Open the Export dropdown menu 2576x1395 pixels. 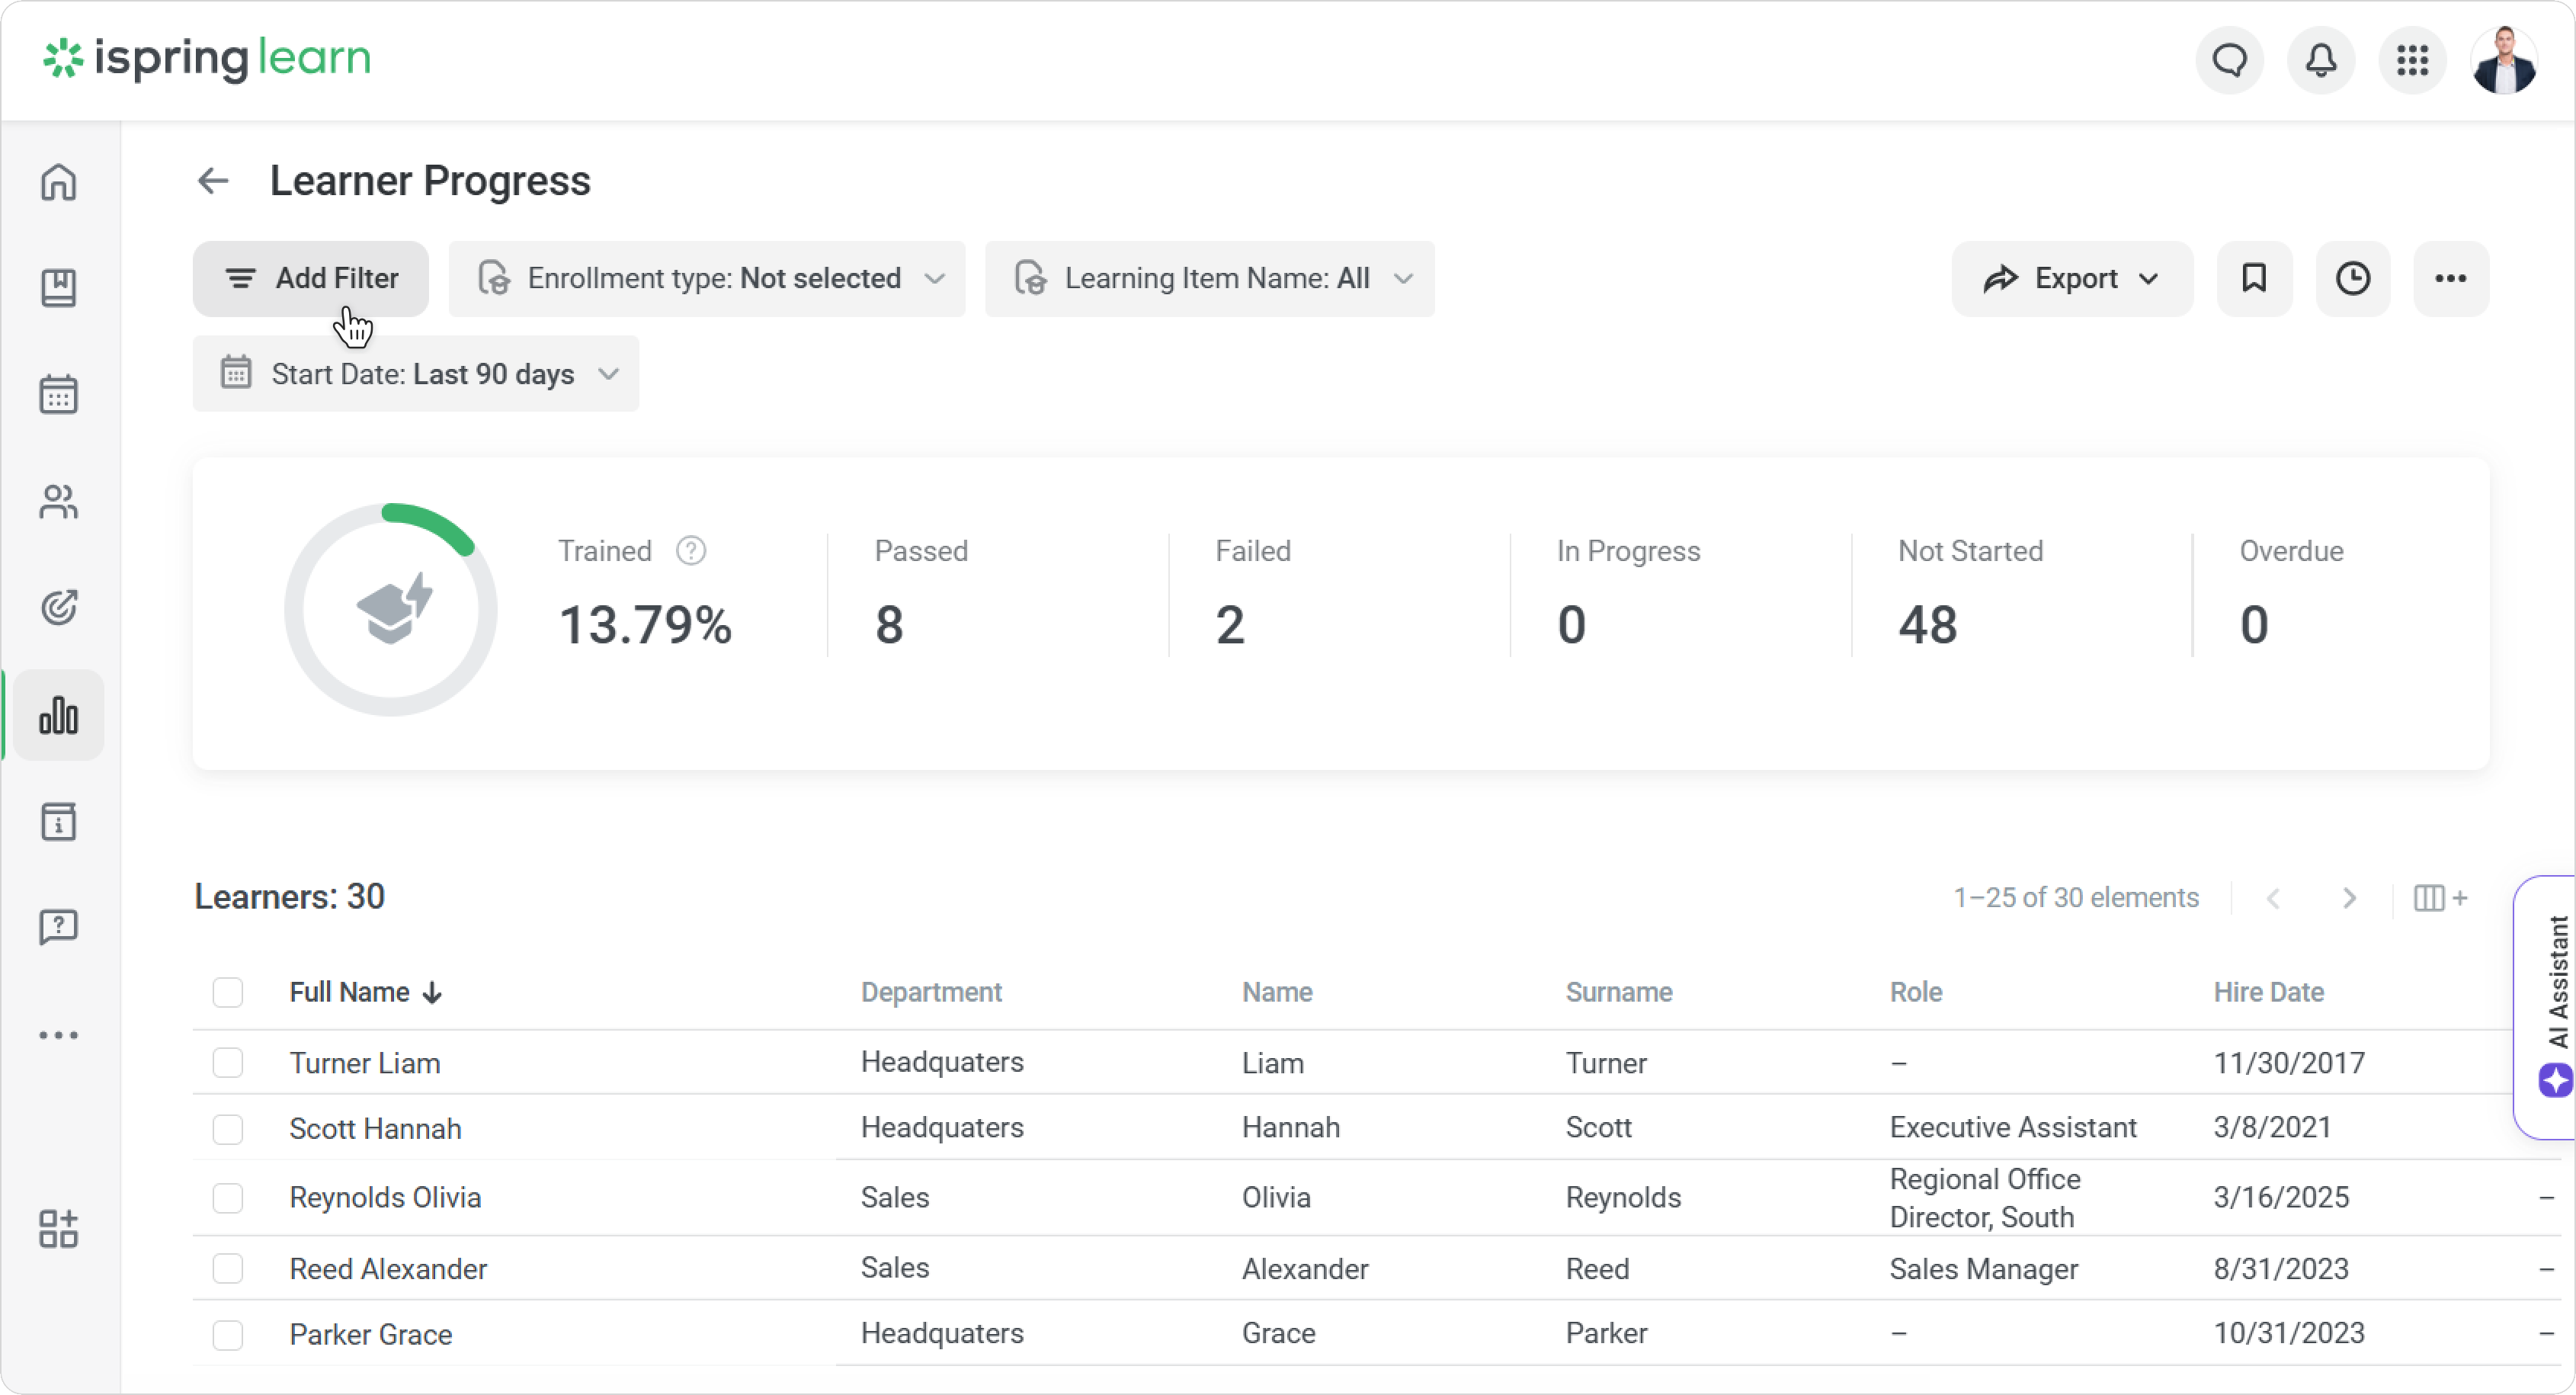2071,278
